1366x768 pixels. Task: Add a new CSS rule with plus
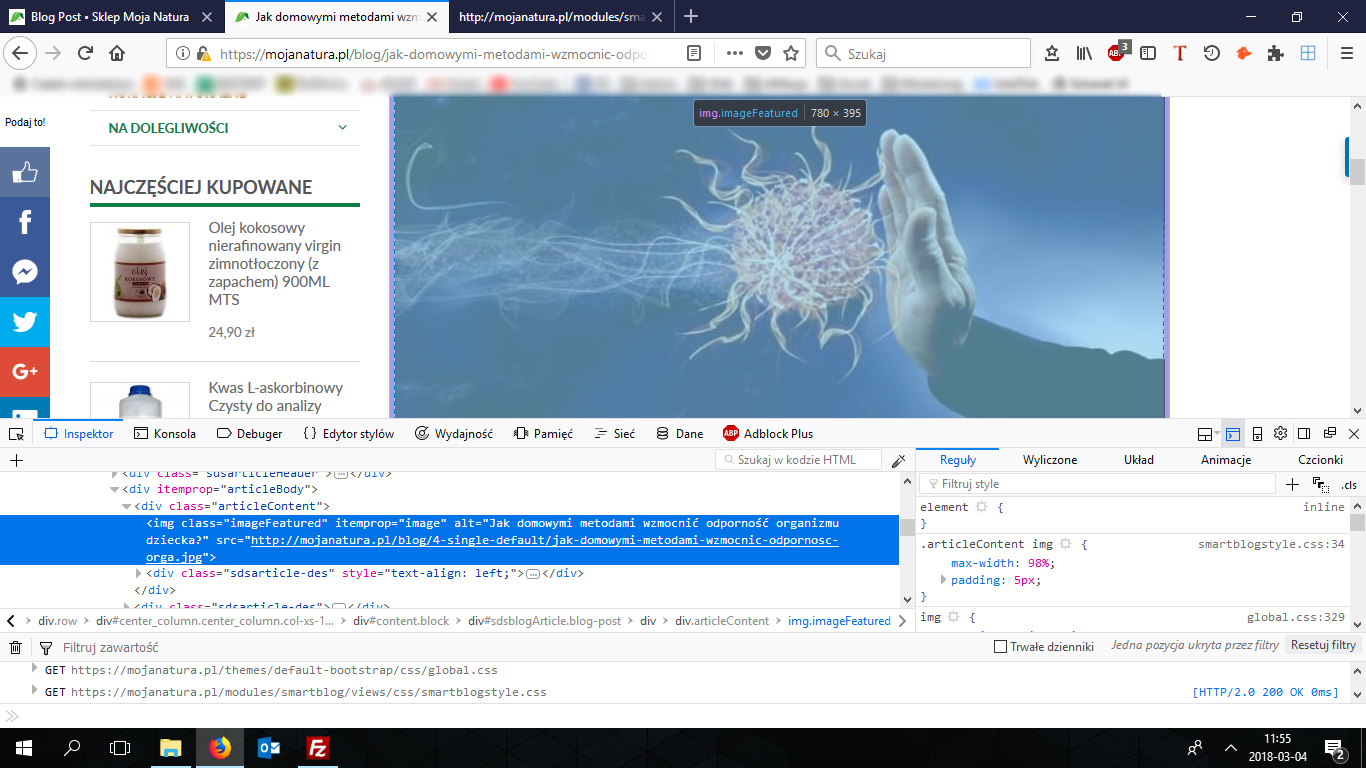click(1292, 484)
